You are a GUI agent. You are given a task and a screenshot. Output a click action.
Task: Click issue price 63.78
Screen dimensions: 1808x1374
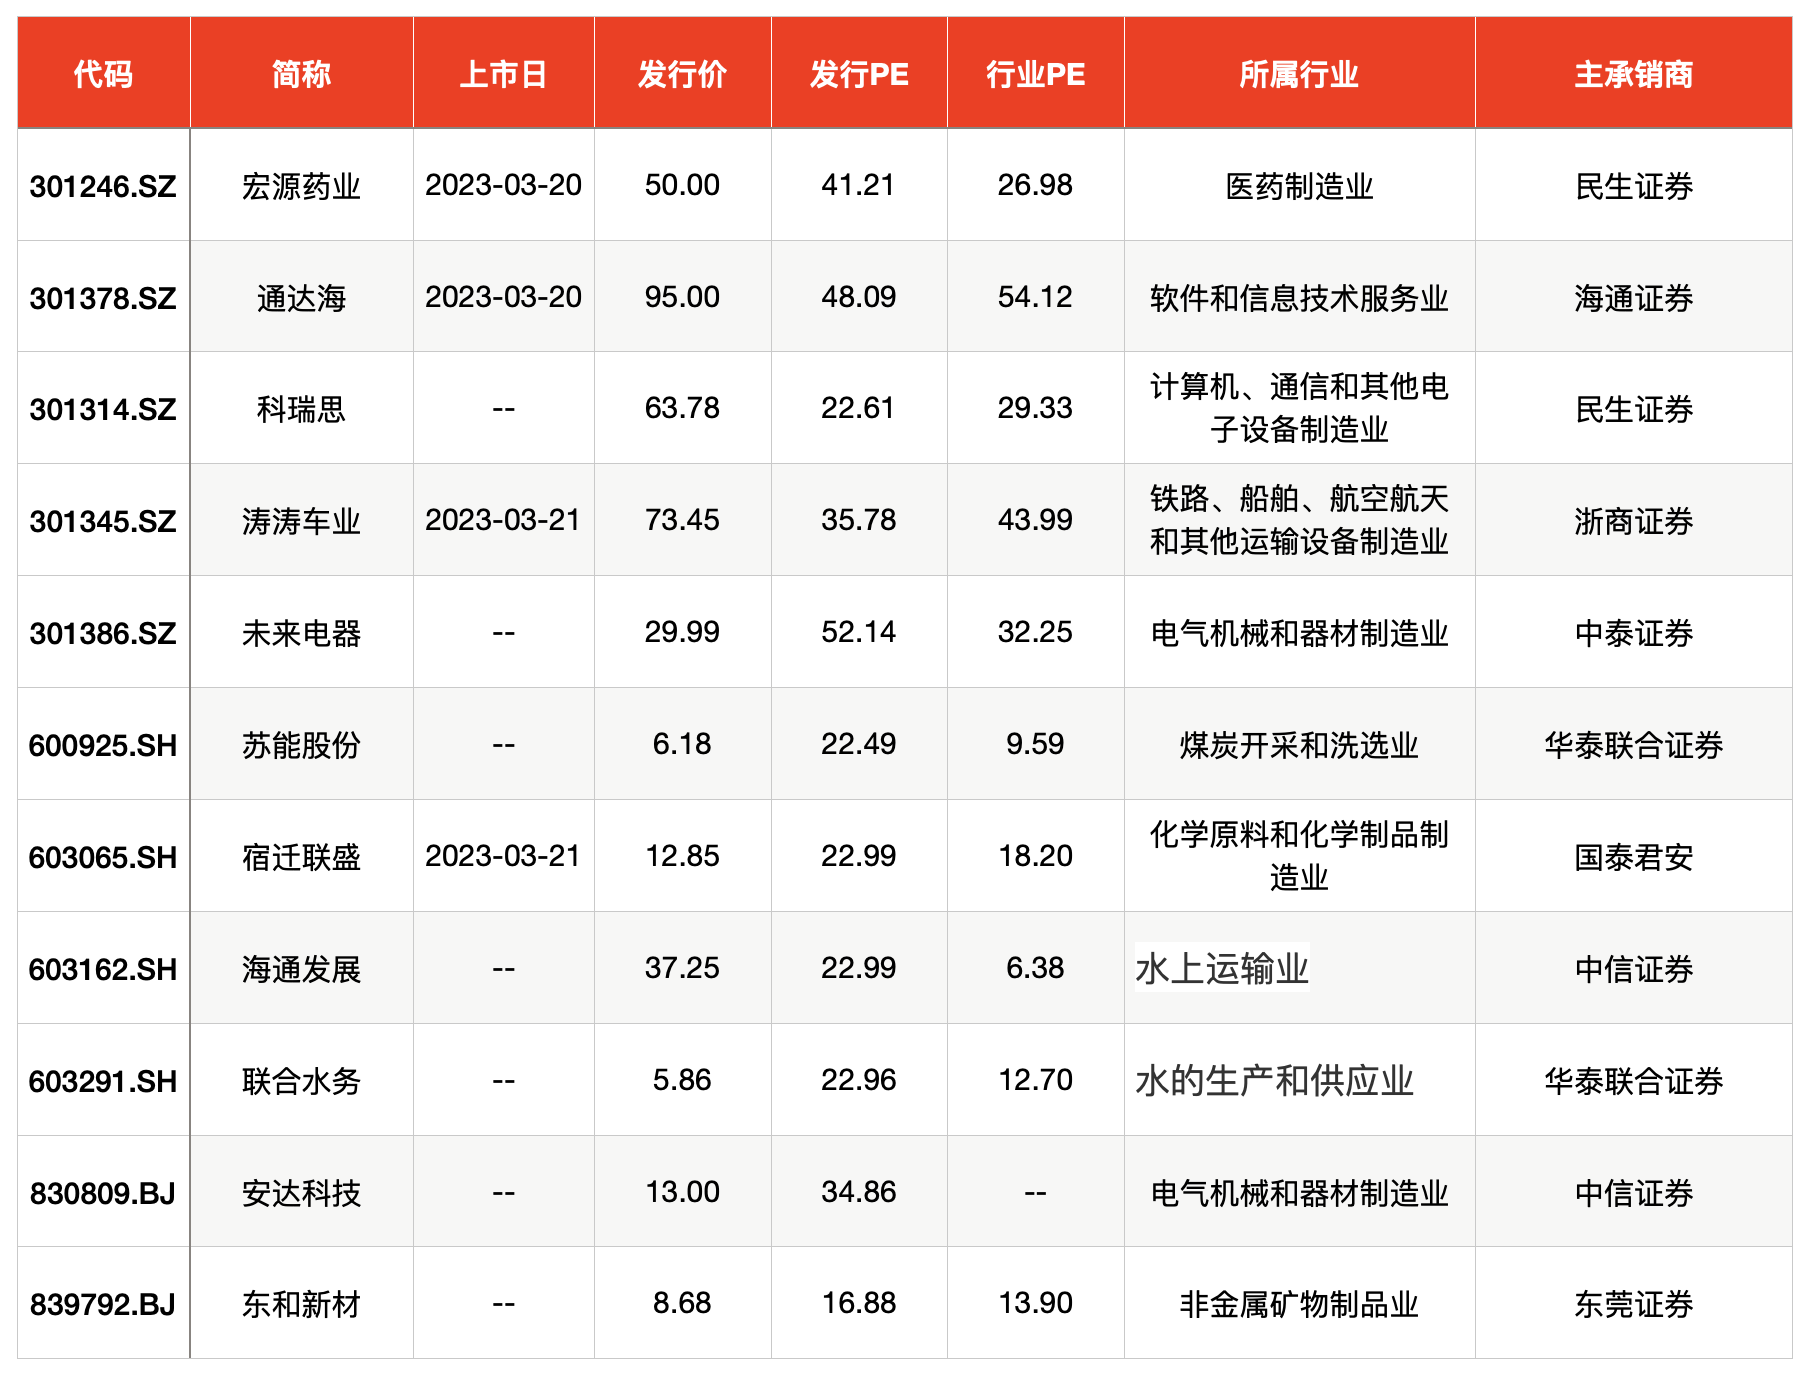pos(682,408)
